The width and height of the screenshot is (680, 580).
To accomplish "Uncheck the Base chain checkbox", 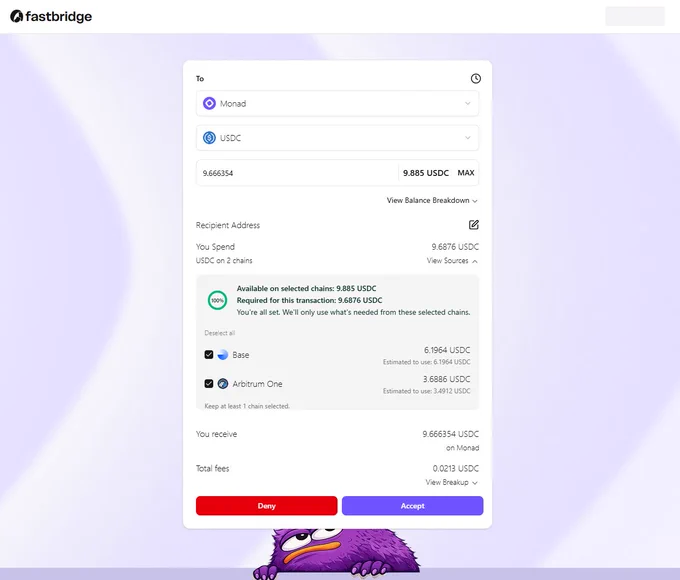I will tap(209, 355).
